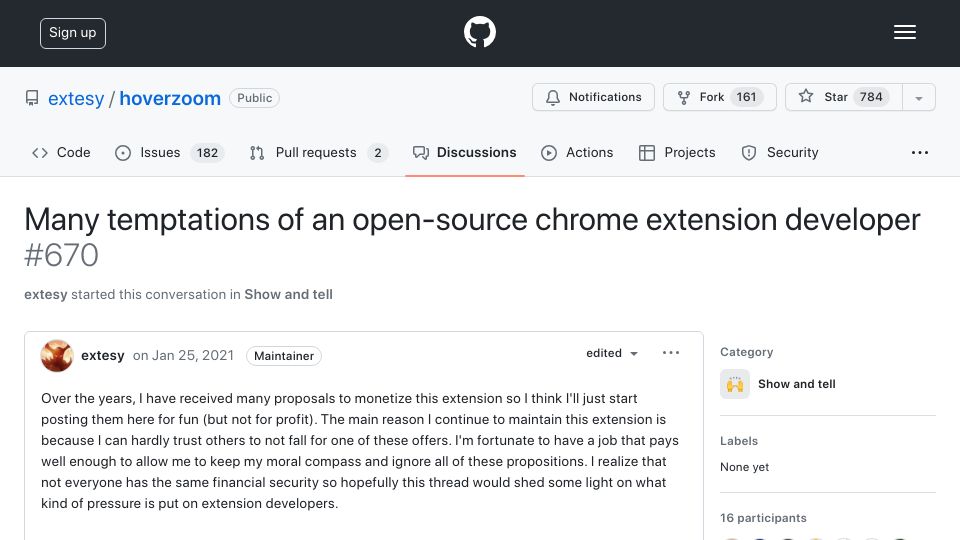Open the extesy owner link
This screenshot has width=960, height=540.
pyautogui.click(x=76, y=98)
